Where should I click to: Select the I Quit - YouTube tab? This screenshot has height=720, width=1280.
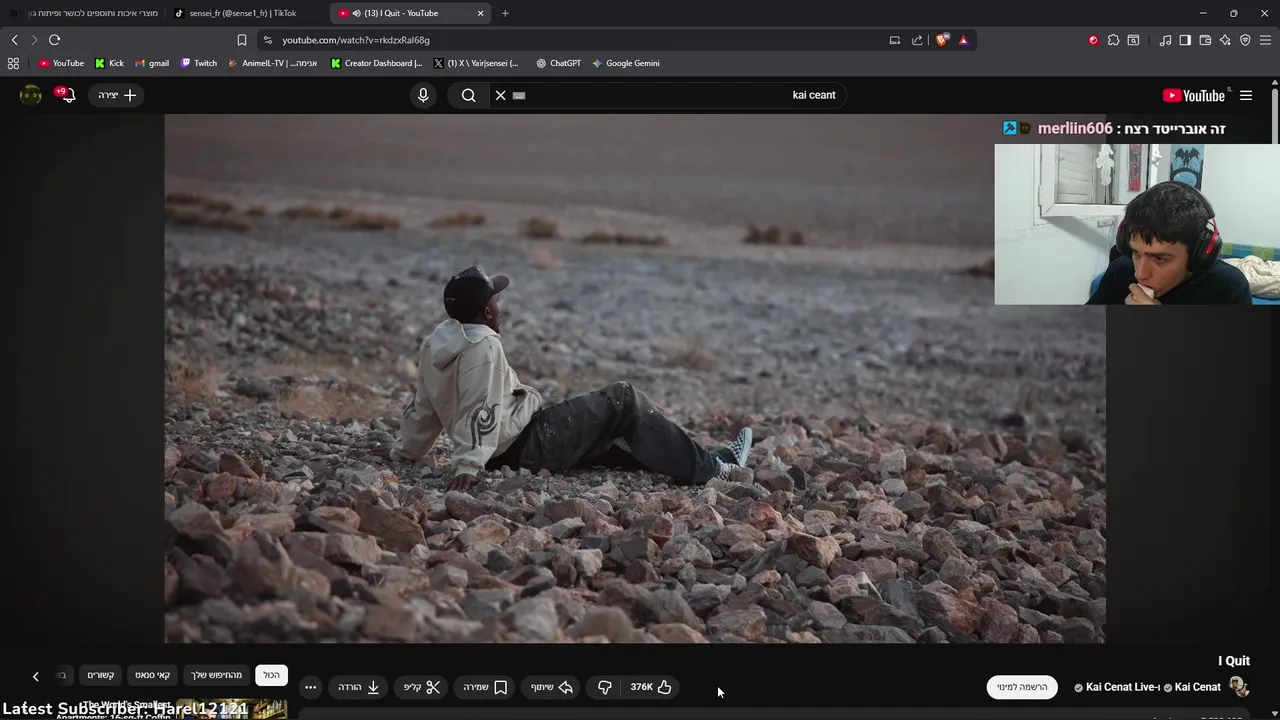(410, 13)
